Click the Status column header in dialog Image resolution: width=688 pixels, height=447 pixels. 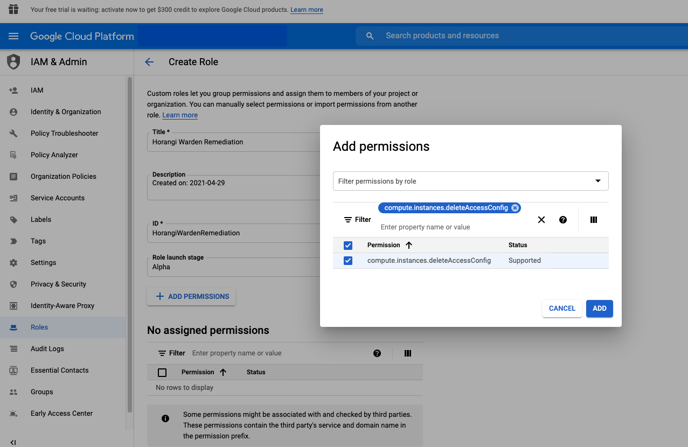click(x=518, y=245)
